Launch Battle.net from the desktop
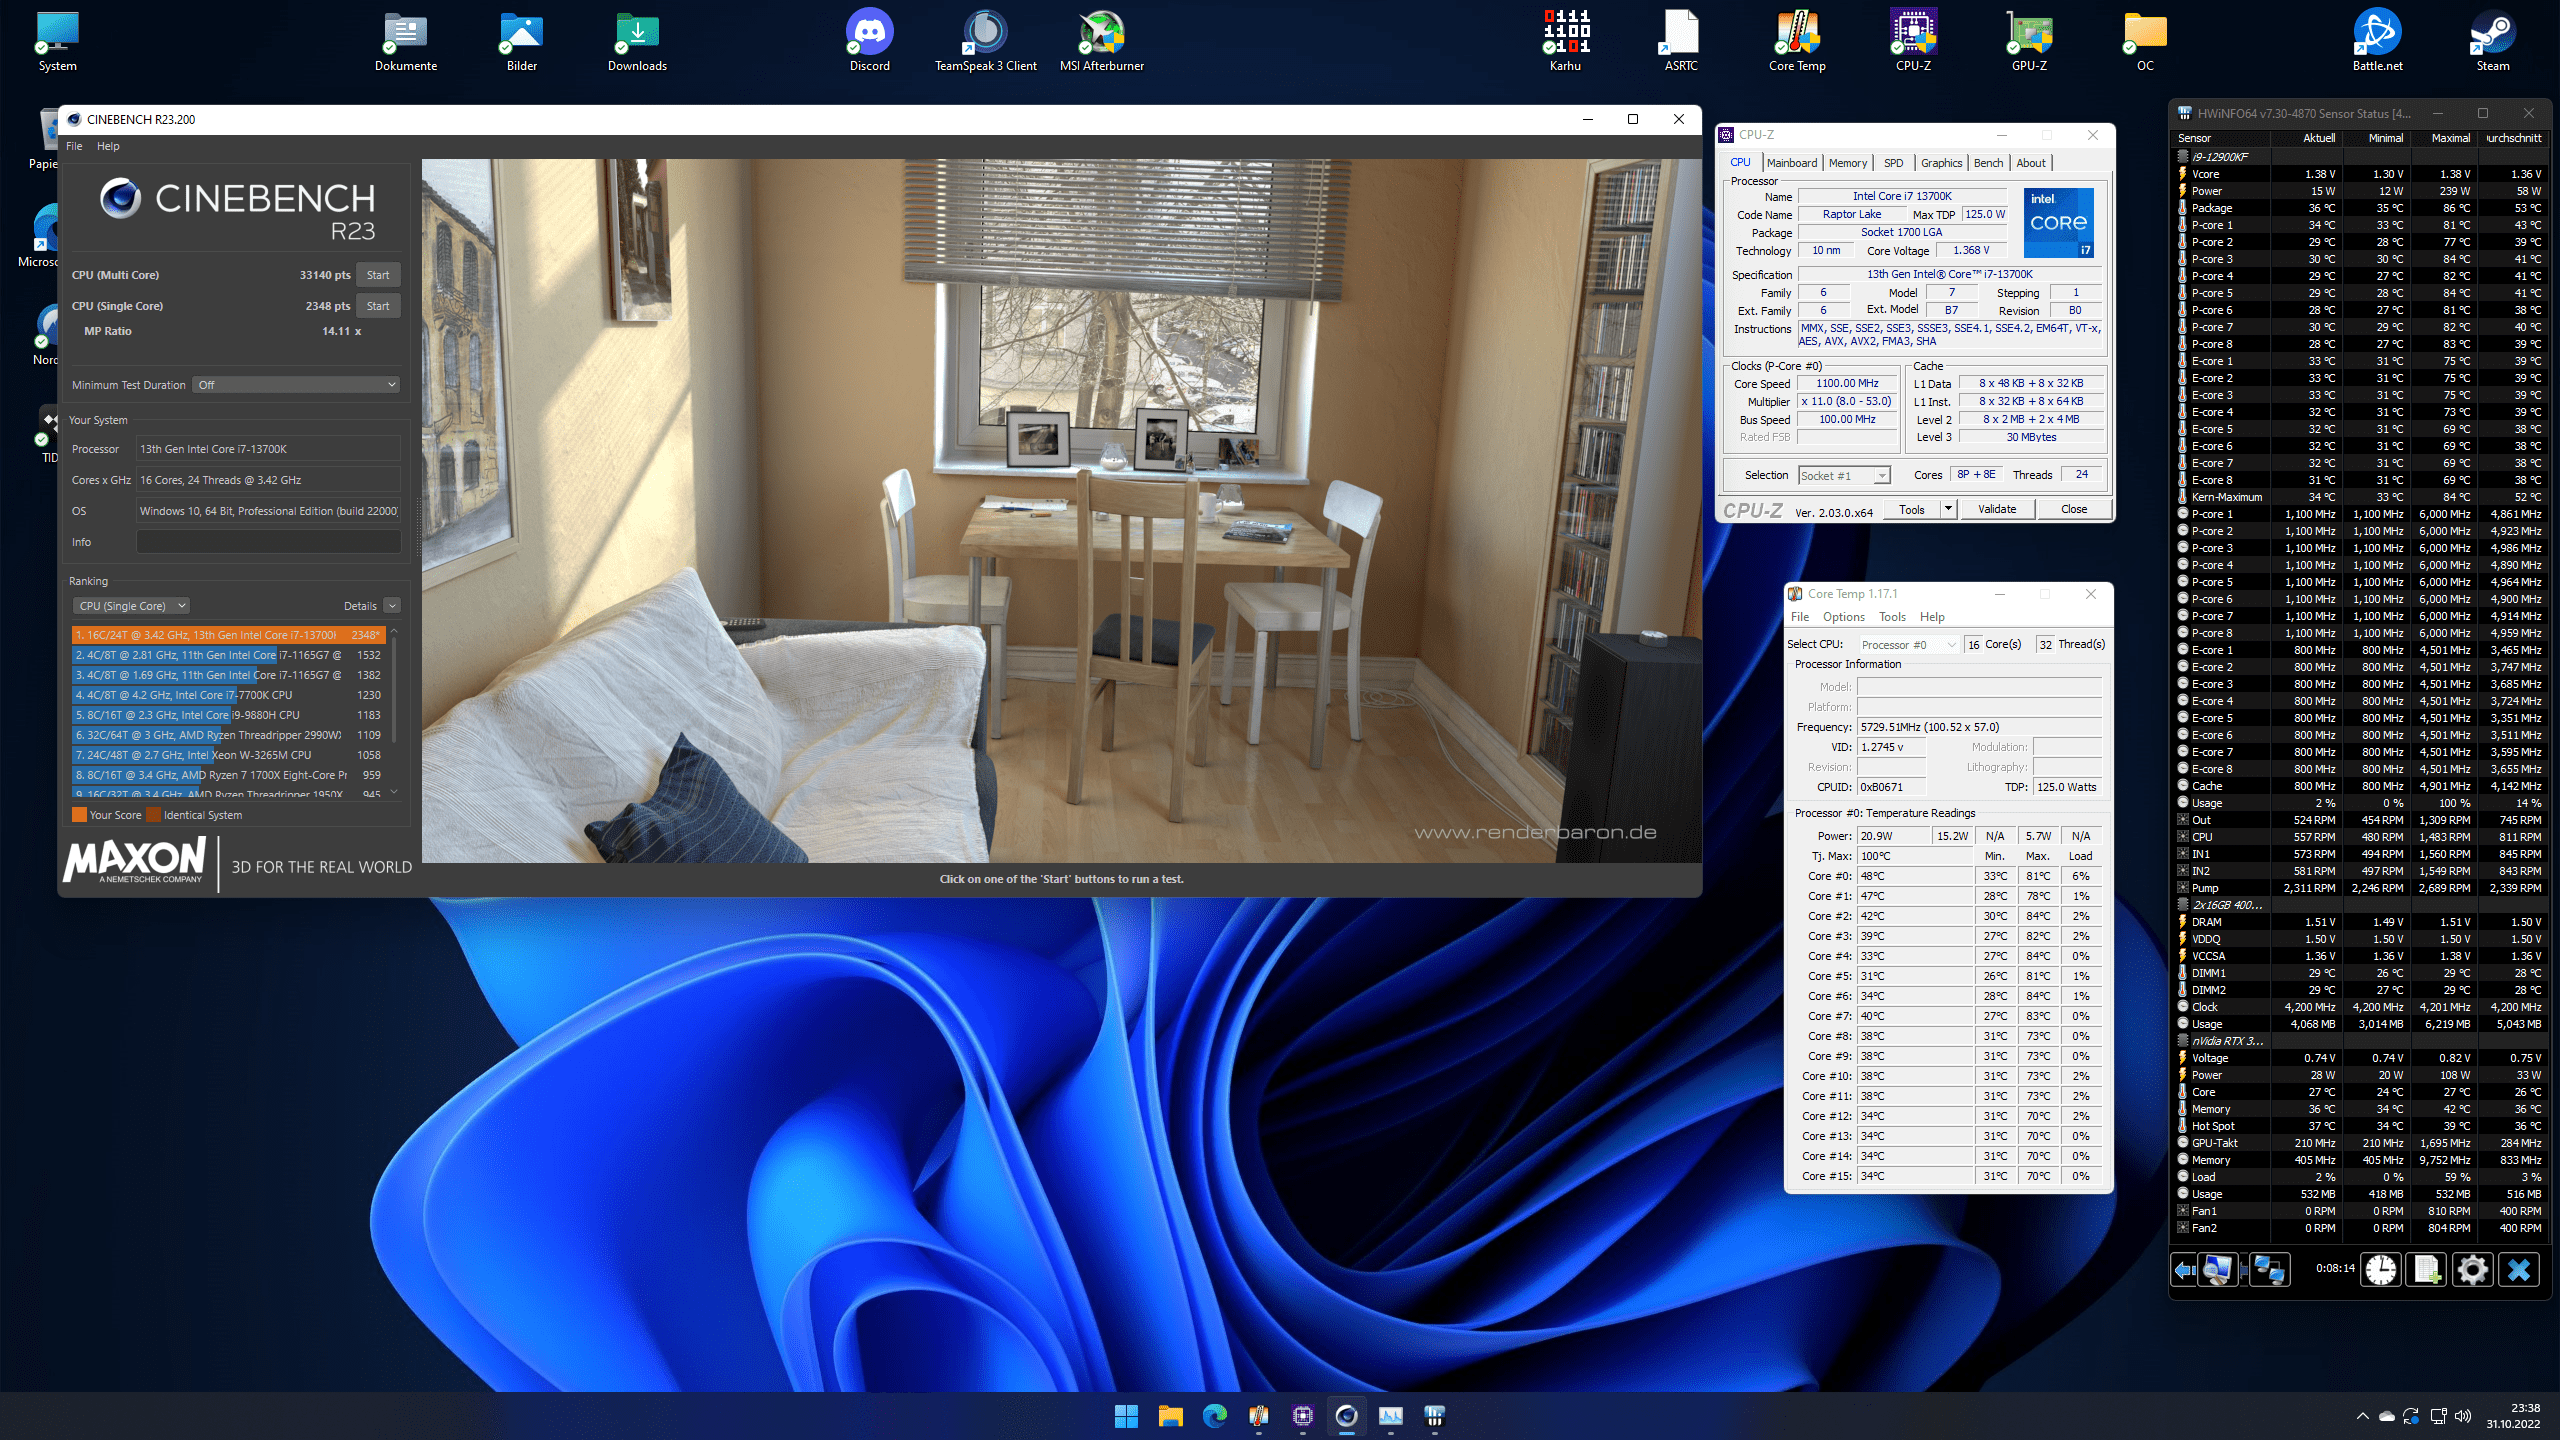The width and height of the screenshot is (2560, 1440). 2377,40
